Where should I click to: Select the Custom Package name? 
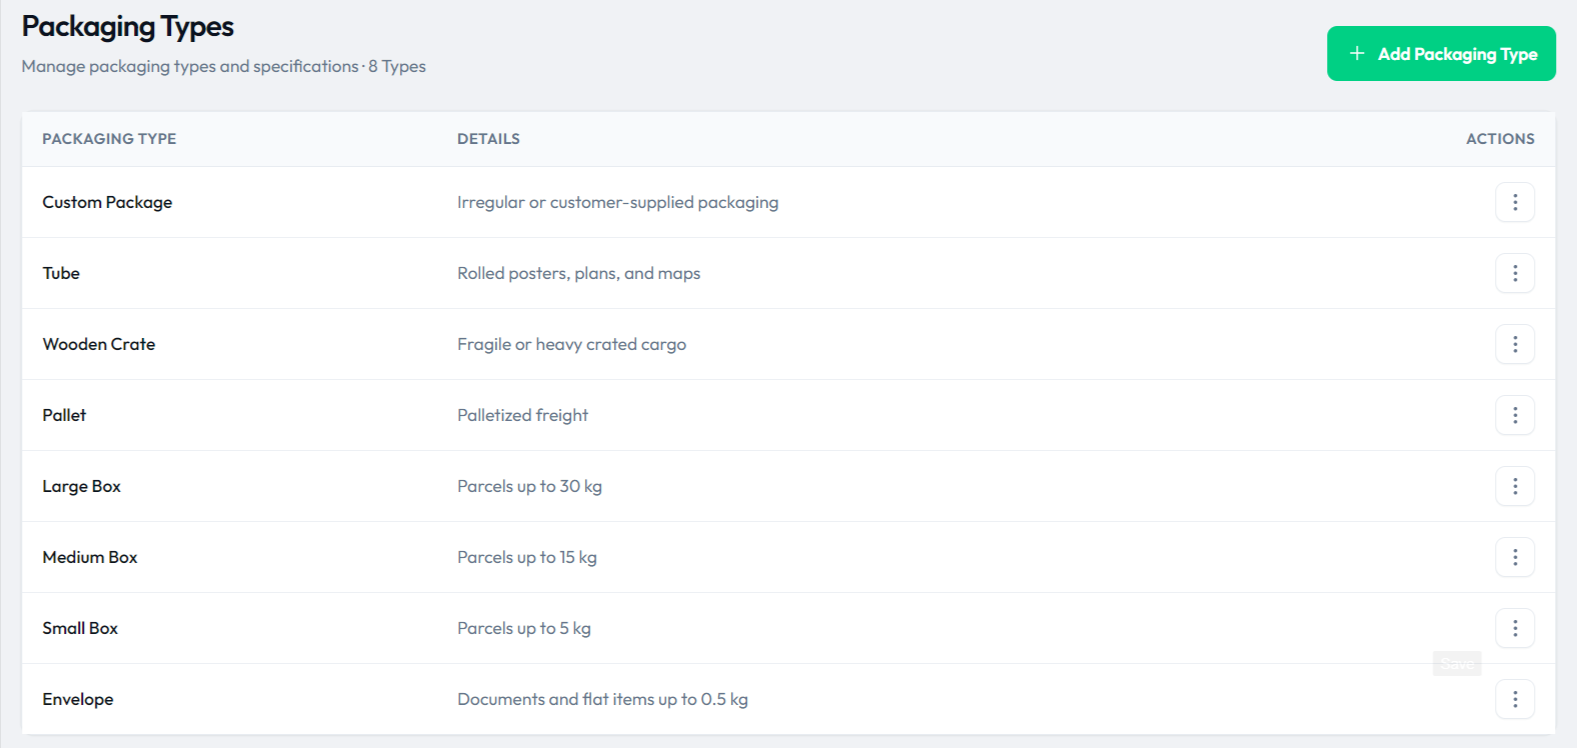[107, 202]
